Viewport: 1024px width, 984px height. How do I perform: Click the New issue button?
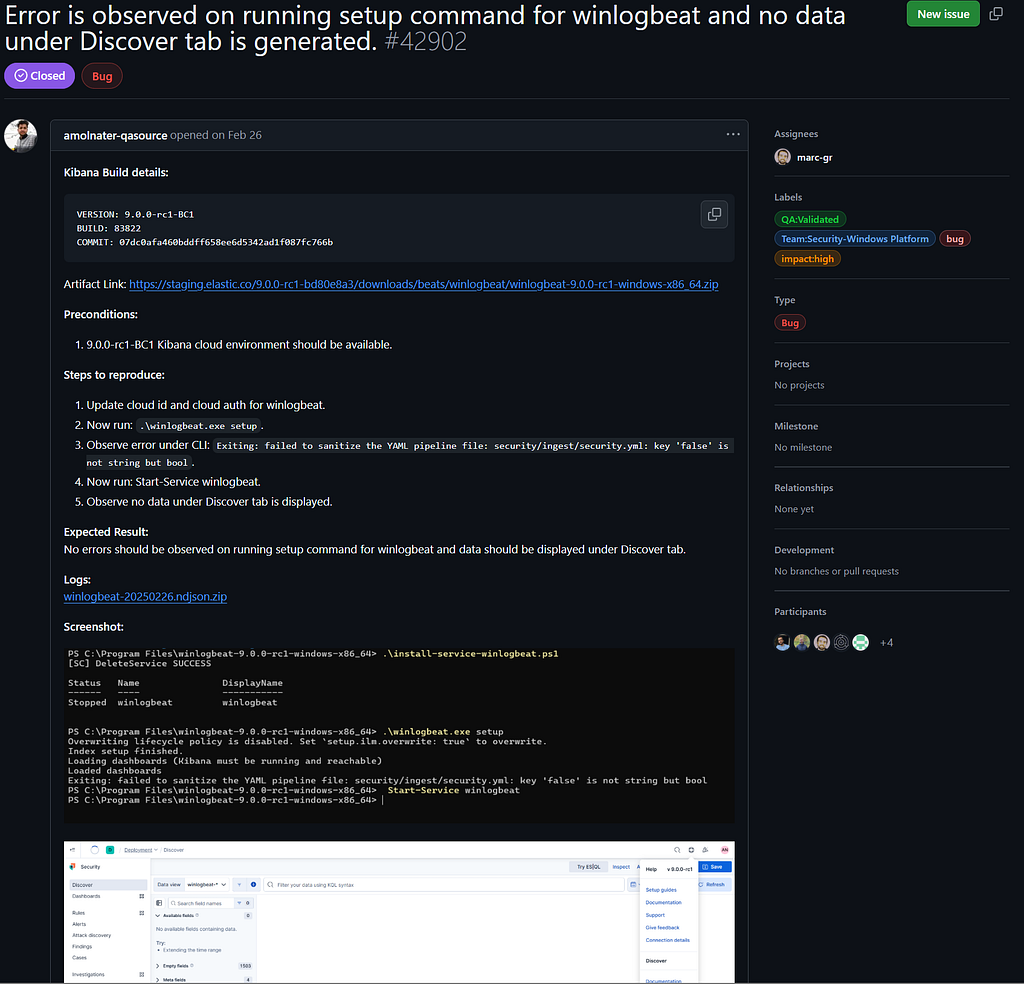click(943, 14)
